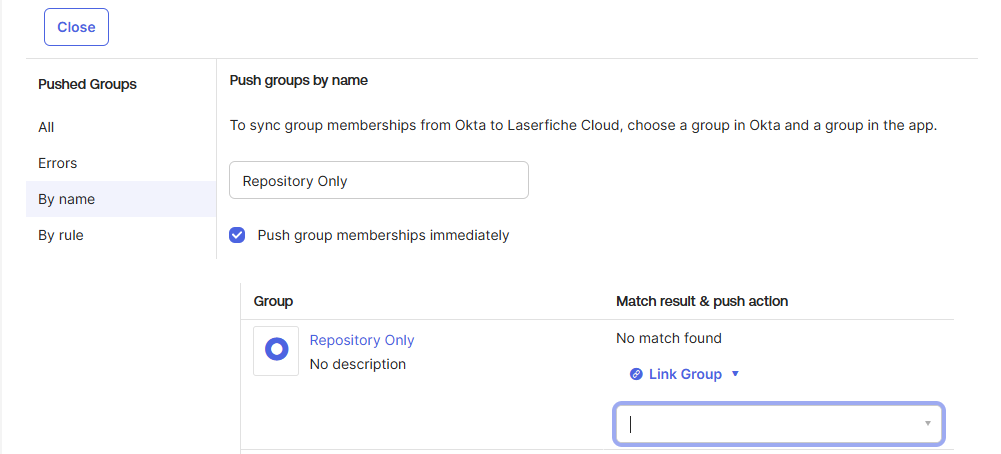1001x454 pixels.
Task: Open the Repository Only group link
Action: 362,340
